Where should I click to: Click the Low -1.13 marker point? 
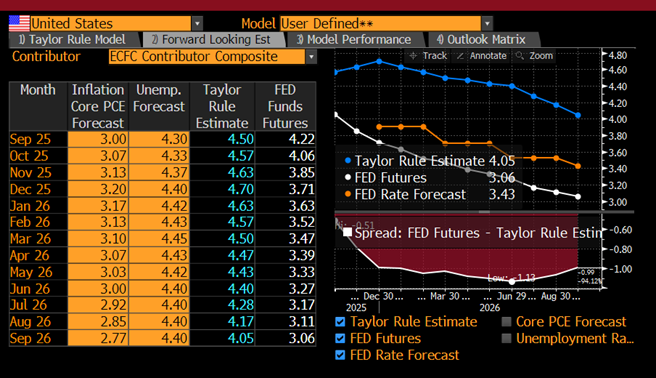512,282
